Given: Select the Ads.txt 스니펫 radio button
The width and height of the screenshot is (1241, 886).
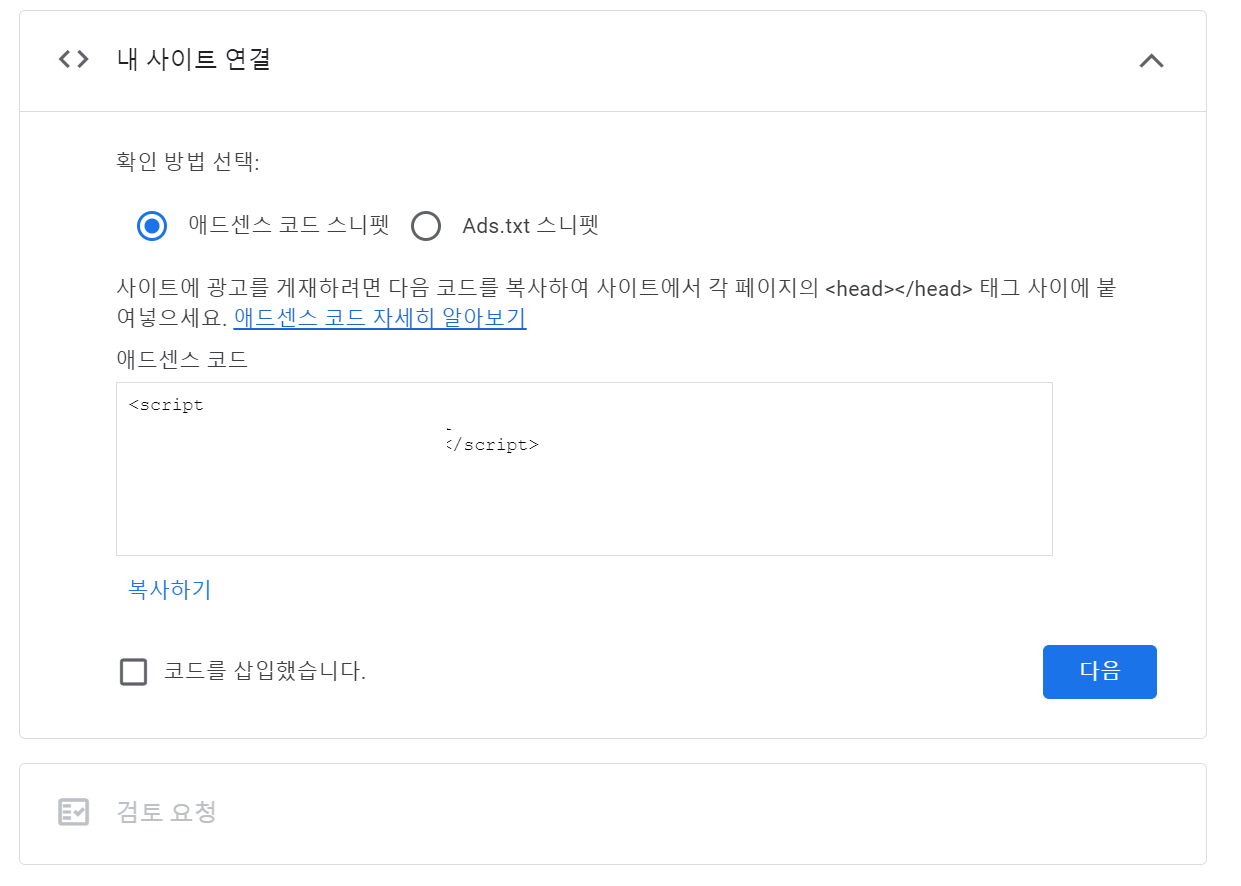Looking at the screenshot, I should click(426, 226).
